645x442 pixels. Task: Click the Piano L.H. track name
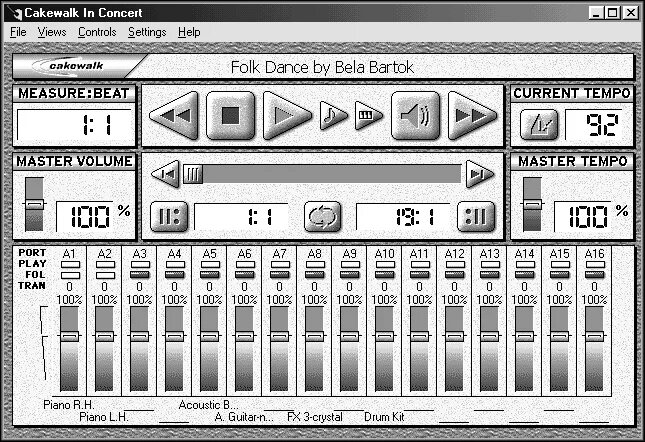[x=104, y=417]
